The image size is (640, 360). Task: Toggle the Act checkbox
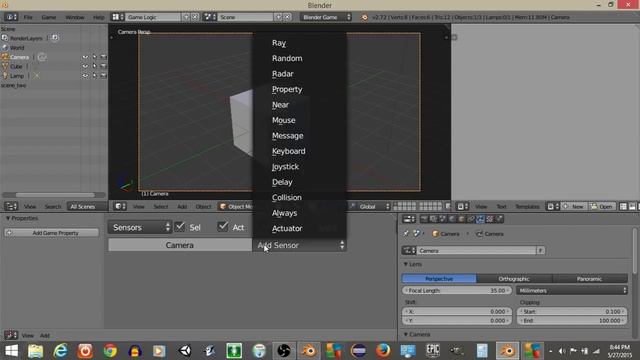pos(223,227)
